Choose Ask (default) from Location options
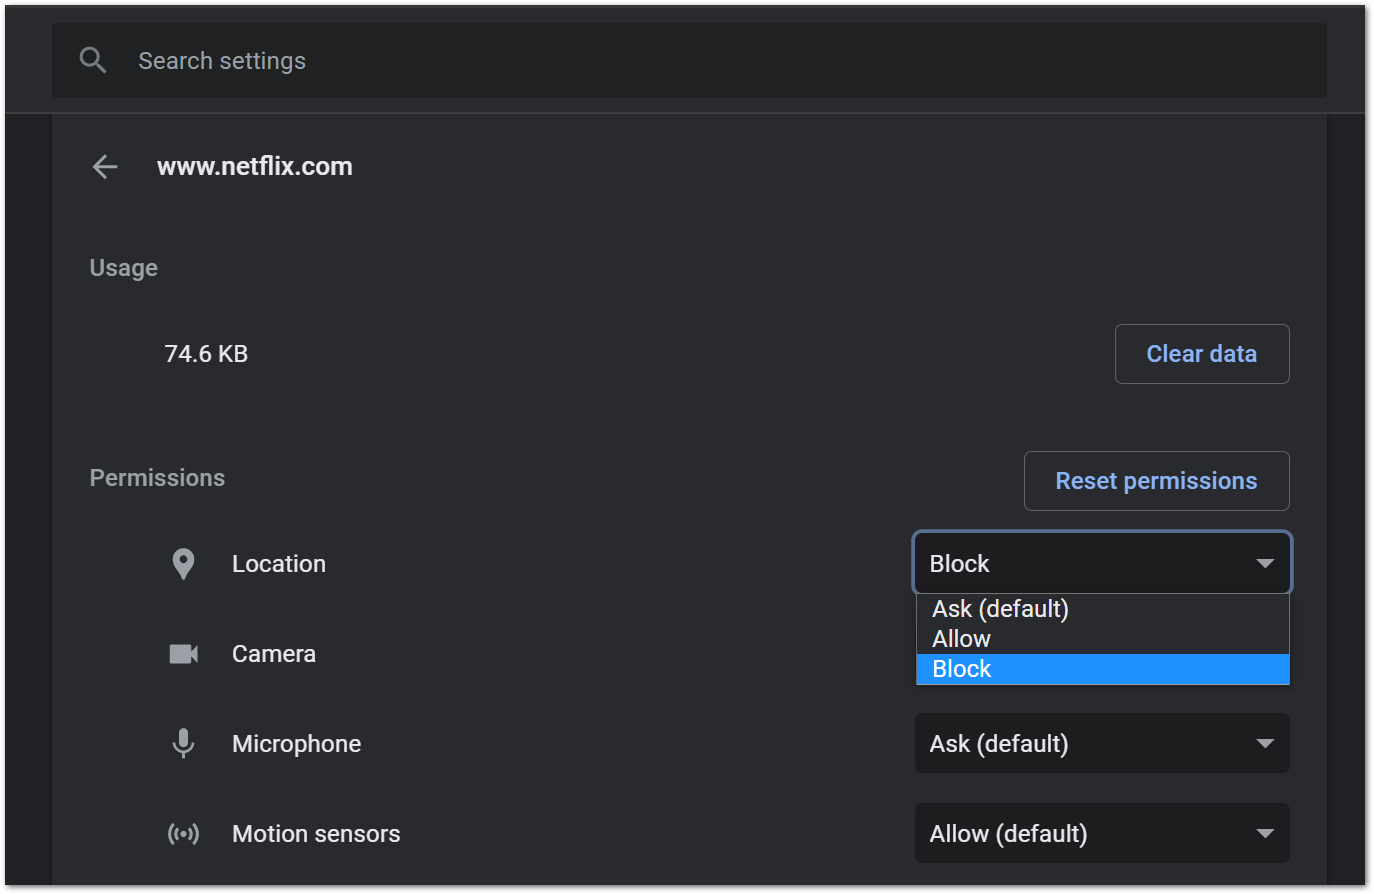1374x894 pixels. [x=1103, y=609]
